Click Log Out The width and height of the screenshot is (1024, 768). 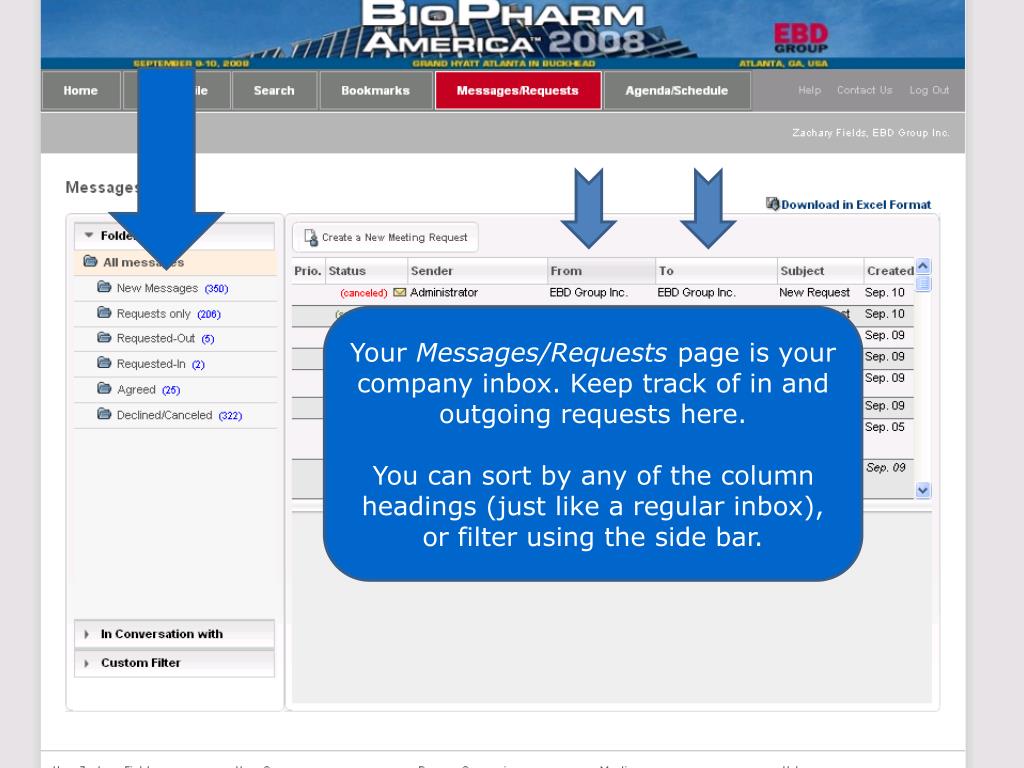click(x=929, y=90)
